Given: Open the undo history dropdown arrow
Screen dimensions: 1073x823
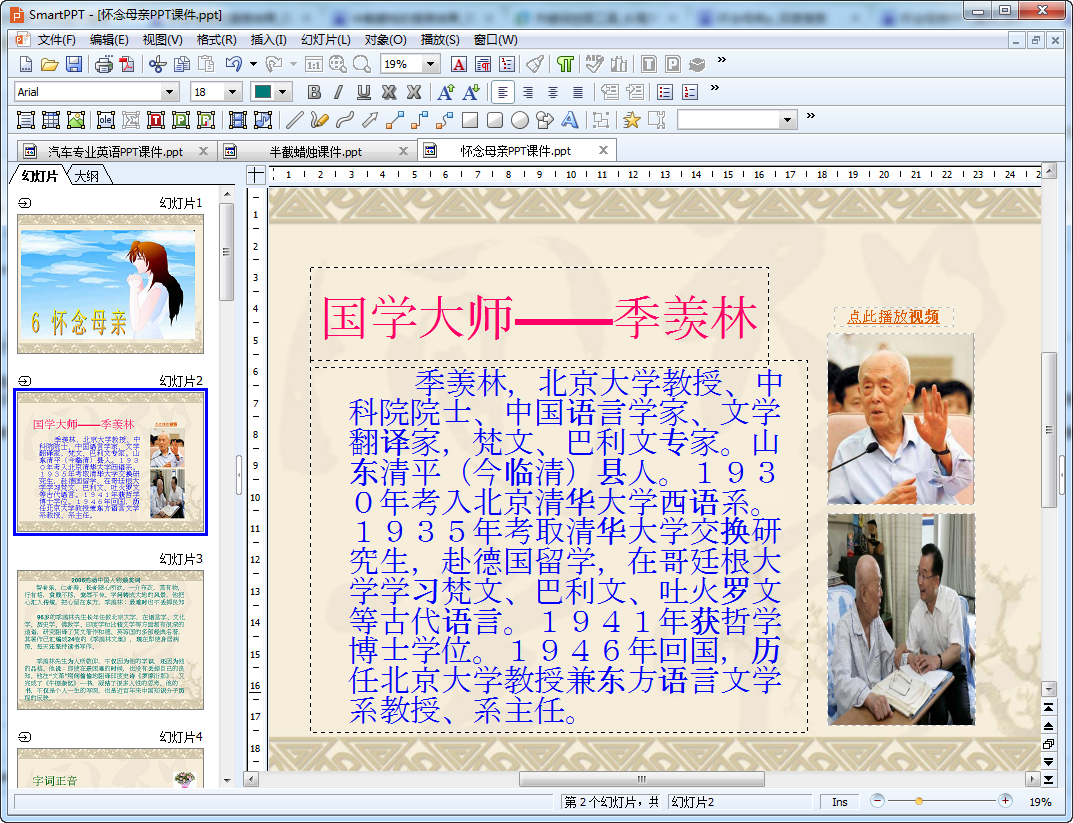Looking at the screenshot, I should click(x=253, y=64).
